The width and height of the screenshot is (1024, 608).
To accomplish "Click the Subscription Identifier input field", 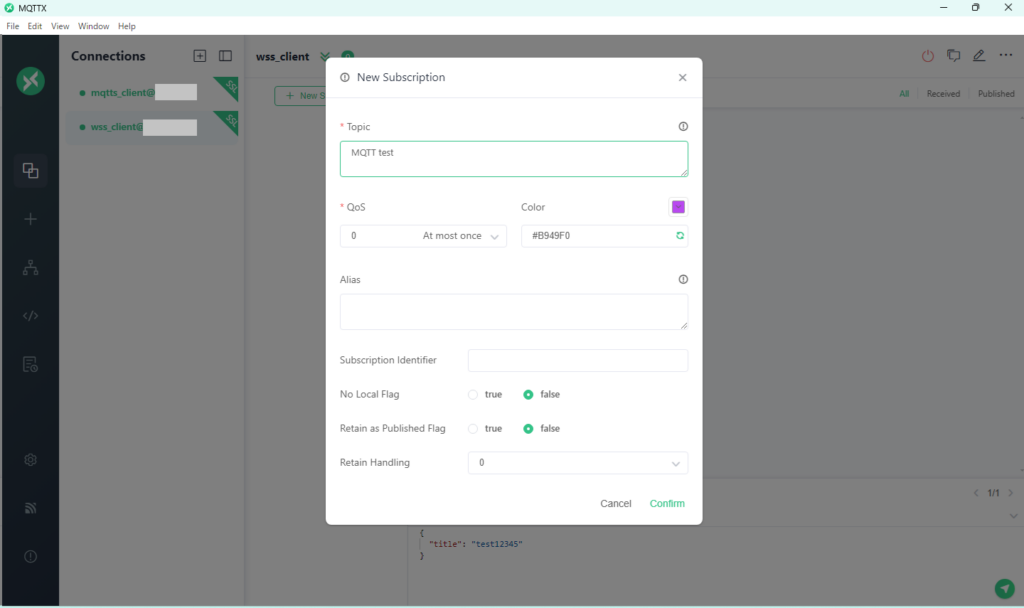I will 577,360.
